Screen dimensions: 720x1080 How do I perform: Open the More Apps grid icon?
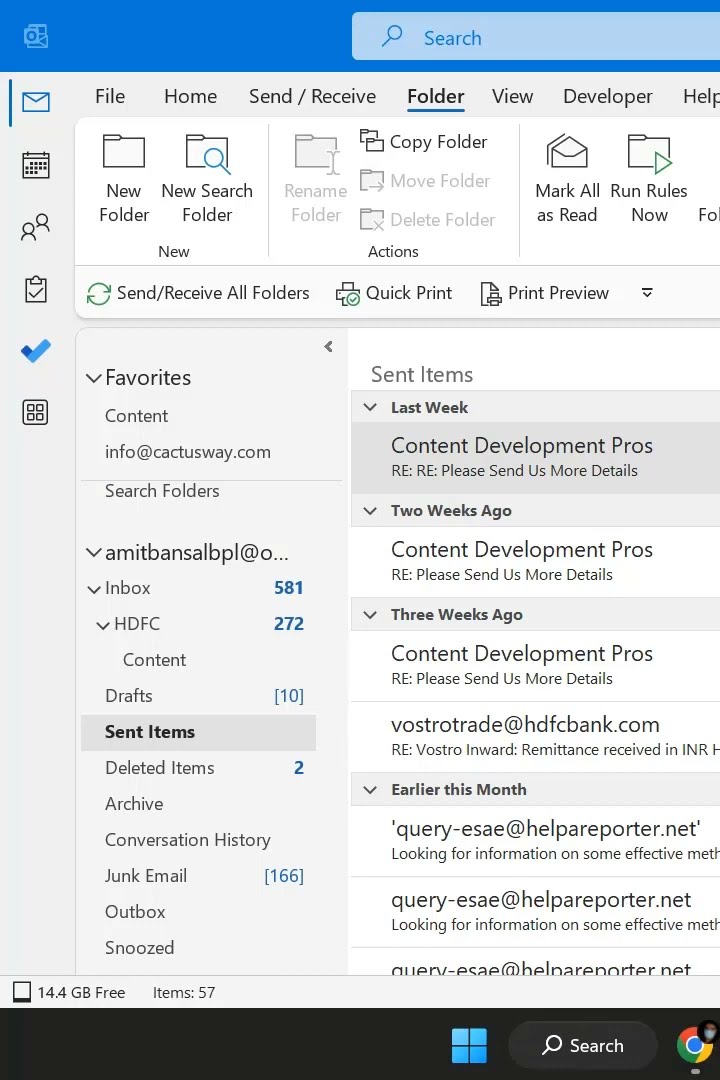click(x=36, y=412)
